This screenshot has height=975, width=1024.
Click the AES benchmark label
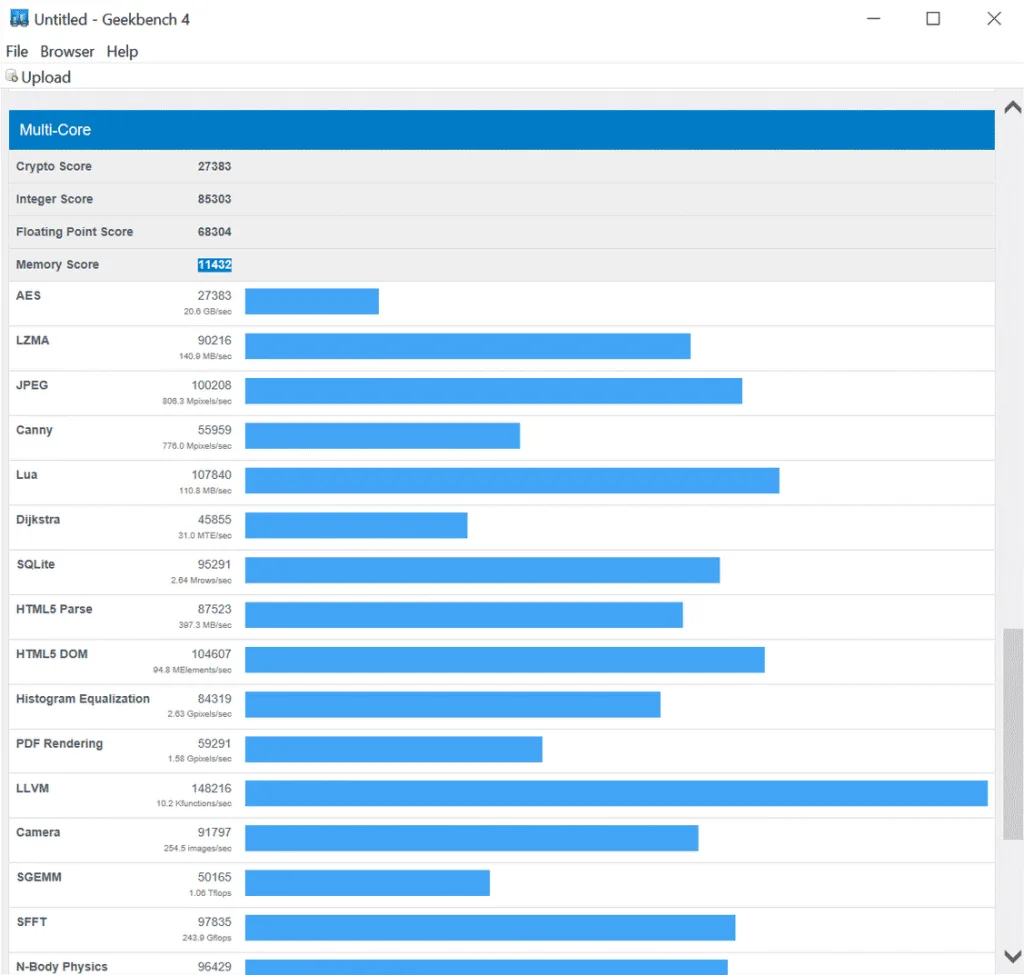point(28,296)
